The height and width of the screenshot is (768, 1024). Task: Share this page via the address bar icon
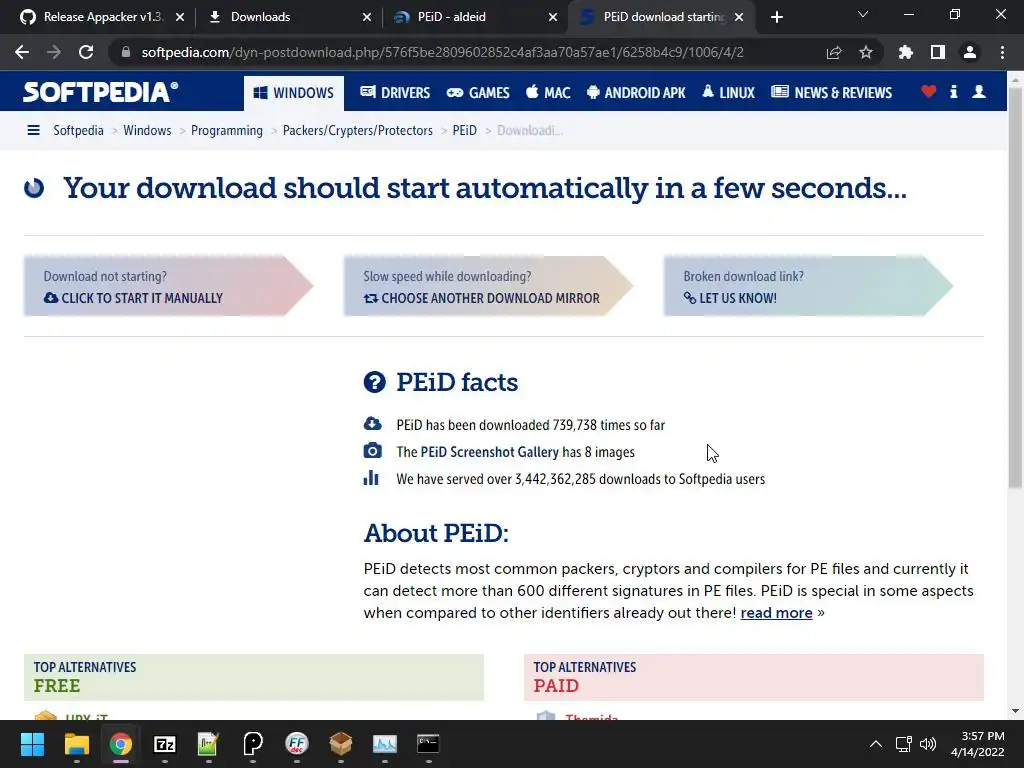(x=834, y=52)
